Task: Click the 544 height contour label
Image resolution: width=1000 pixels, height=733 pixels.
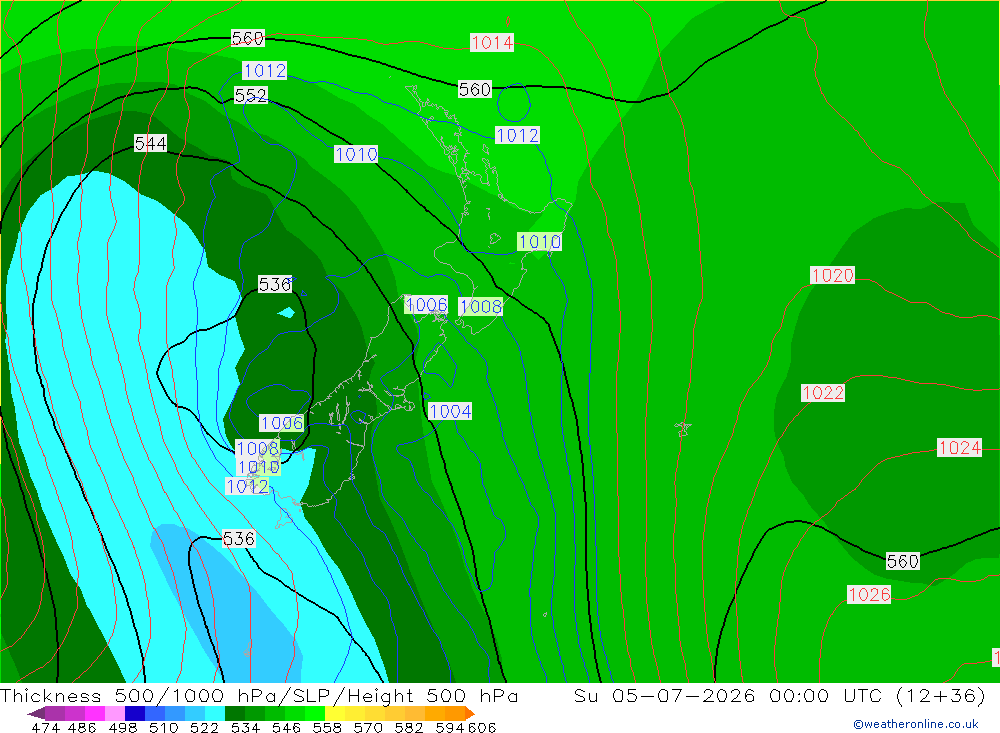Action: point(151,144)
